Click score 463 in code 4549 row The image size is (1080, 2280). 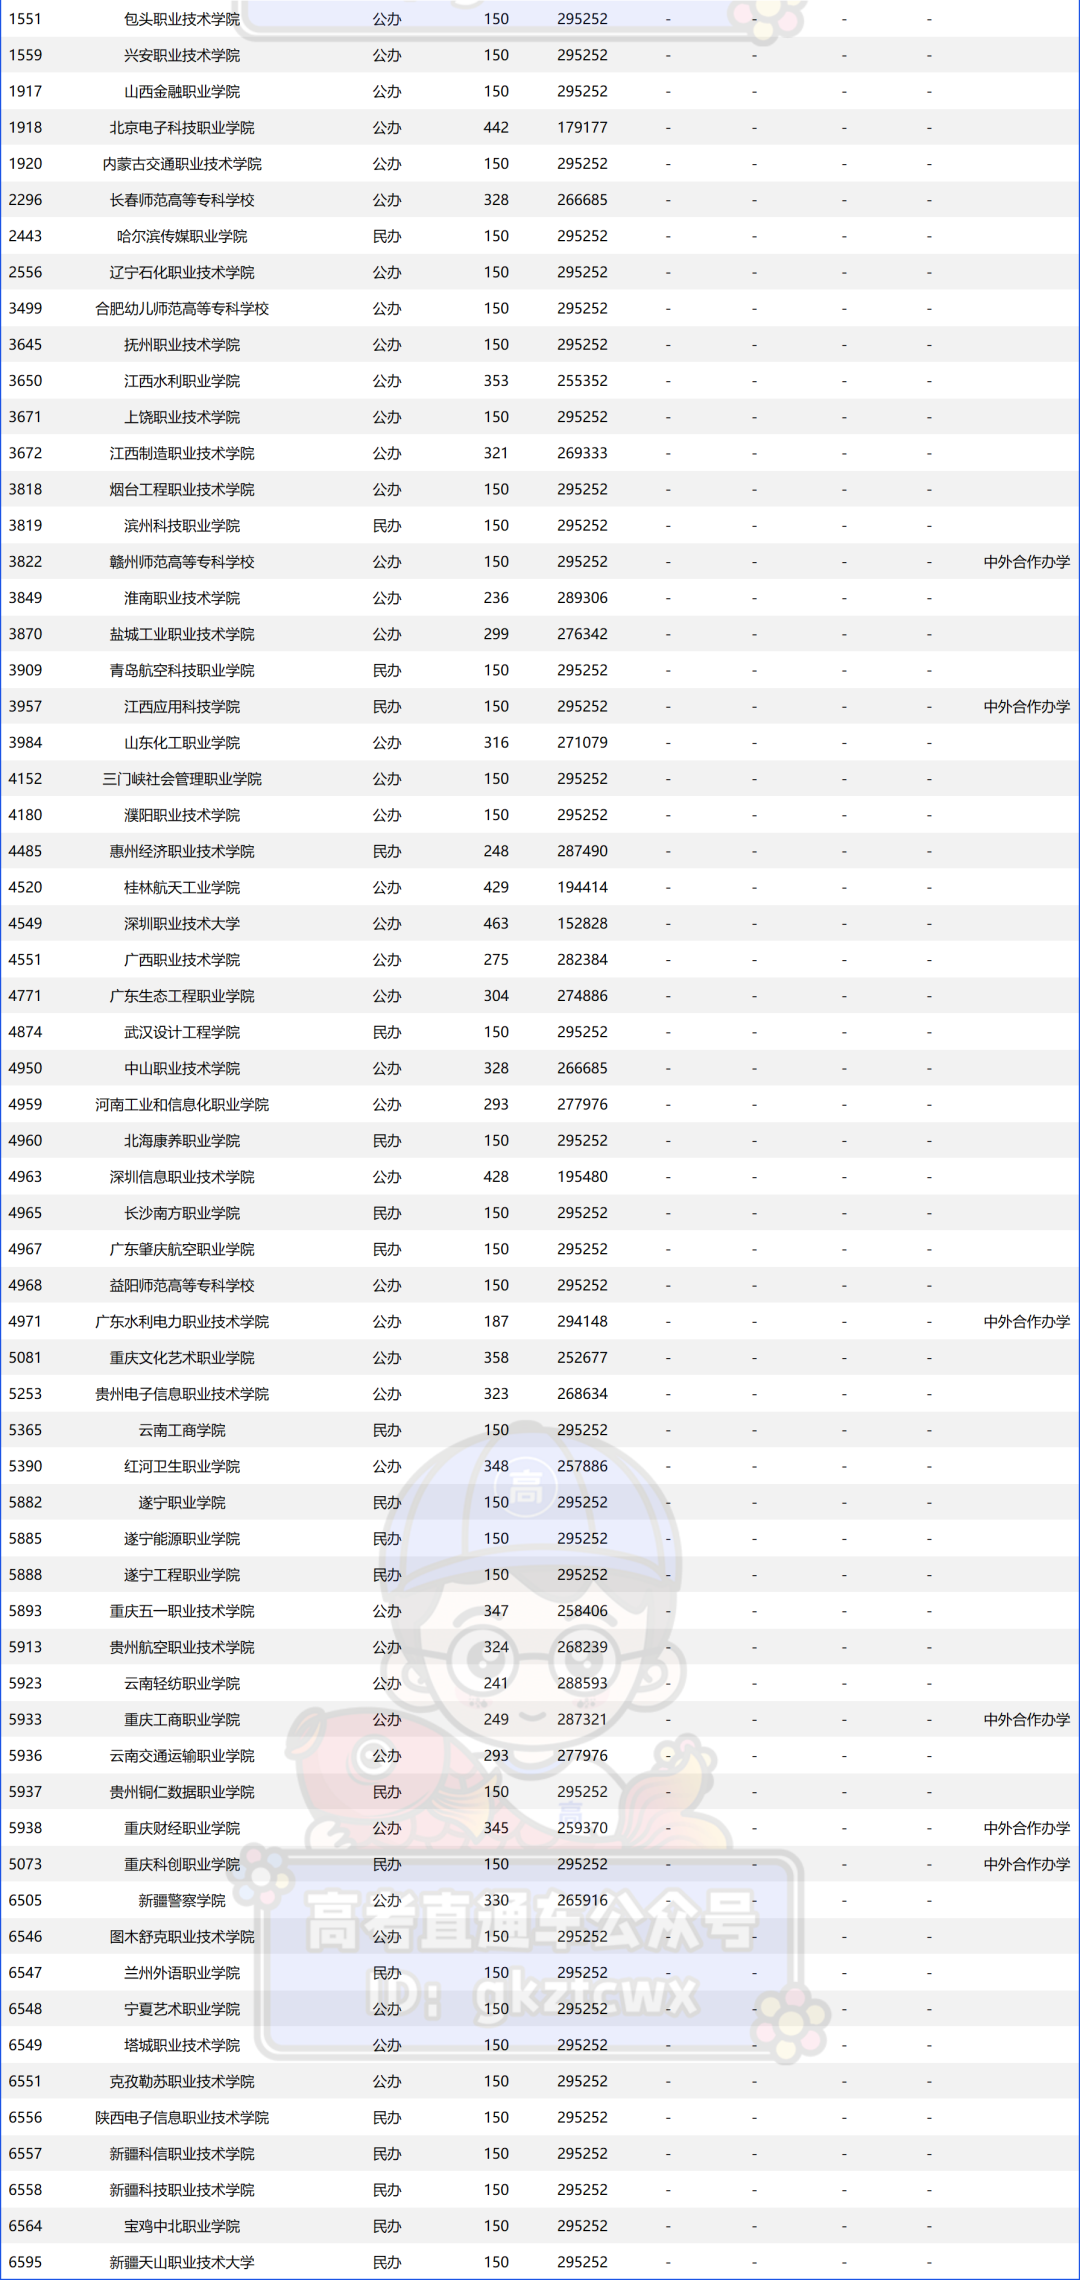[x=496, y=923]
